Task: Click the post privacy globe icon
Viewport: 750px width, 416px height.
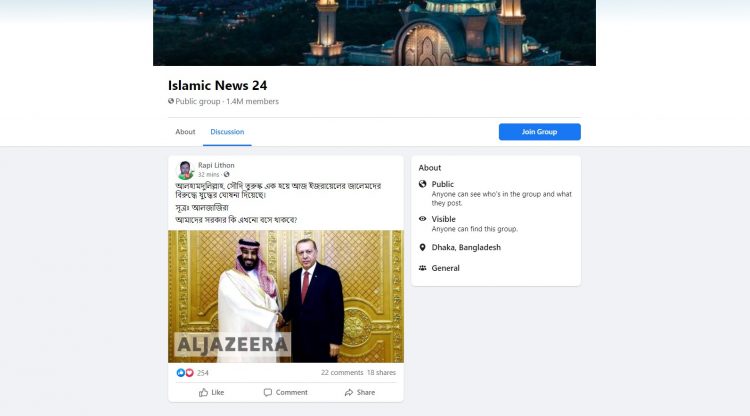Action: click(227, 175)
